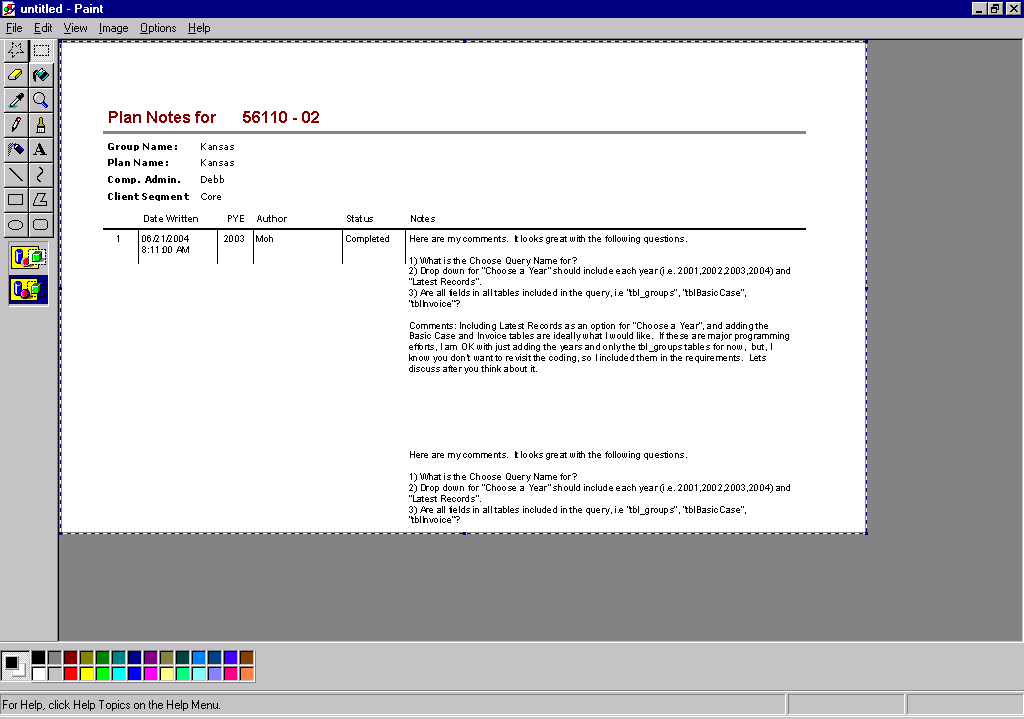Select the magenta color swatch
The height and width of the screenshot is (719, 1024).
point(150,673)
